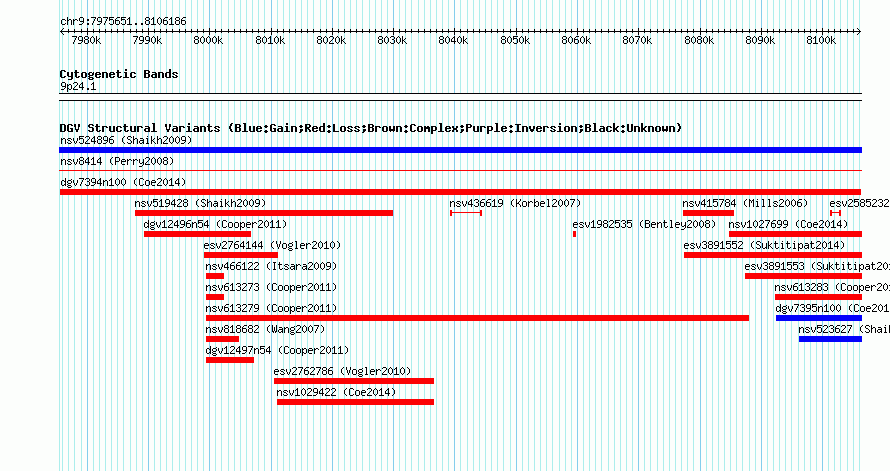The height and width of the screenshot is (471, 890).
Task: Open the esv2585232 variant label
Action: pyautogui.click(x=859, y=203)
